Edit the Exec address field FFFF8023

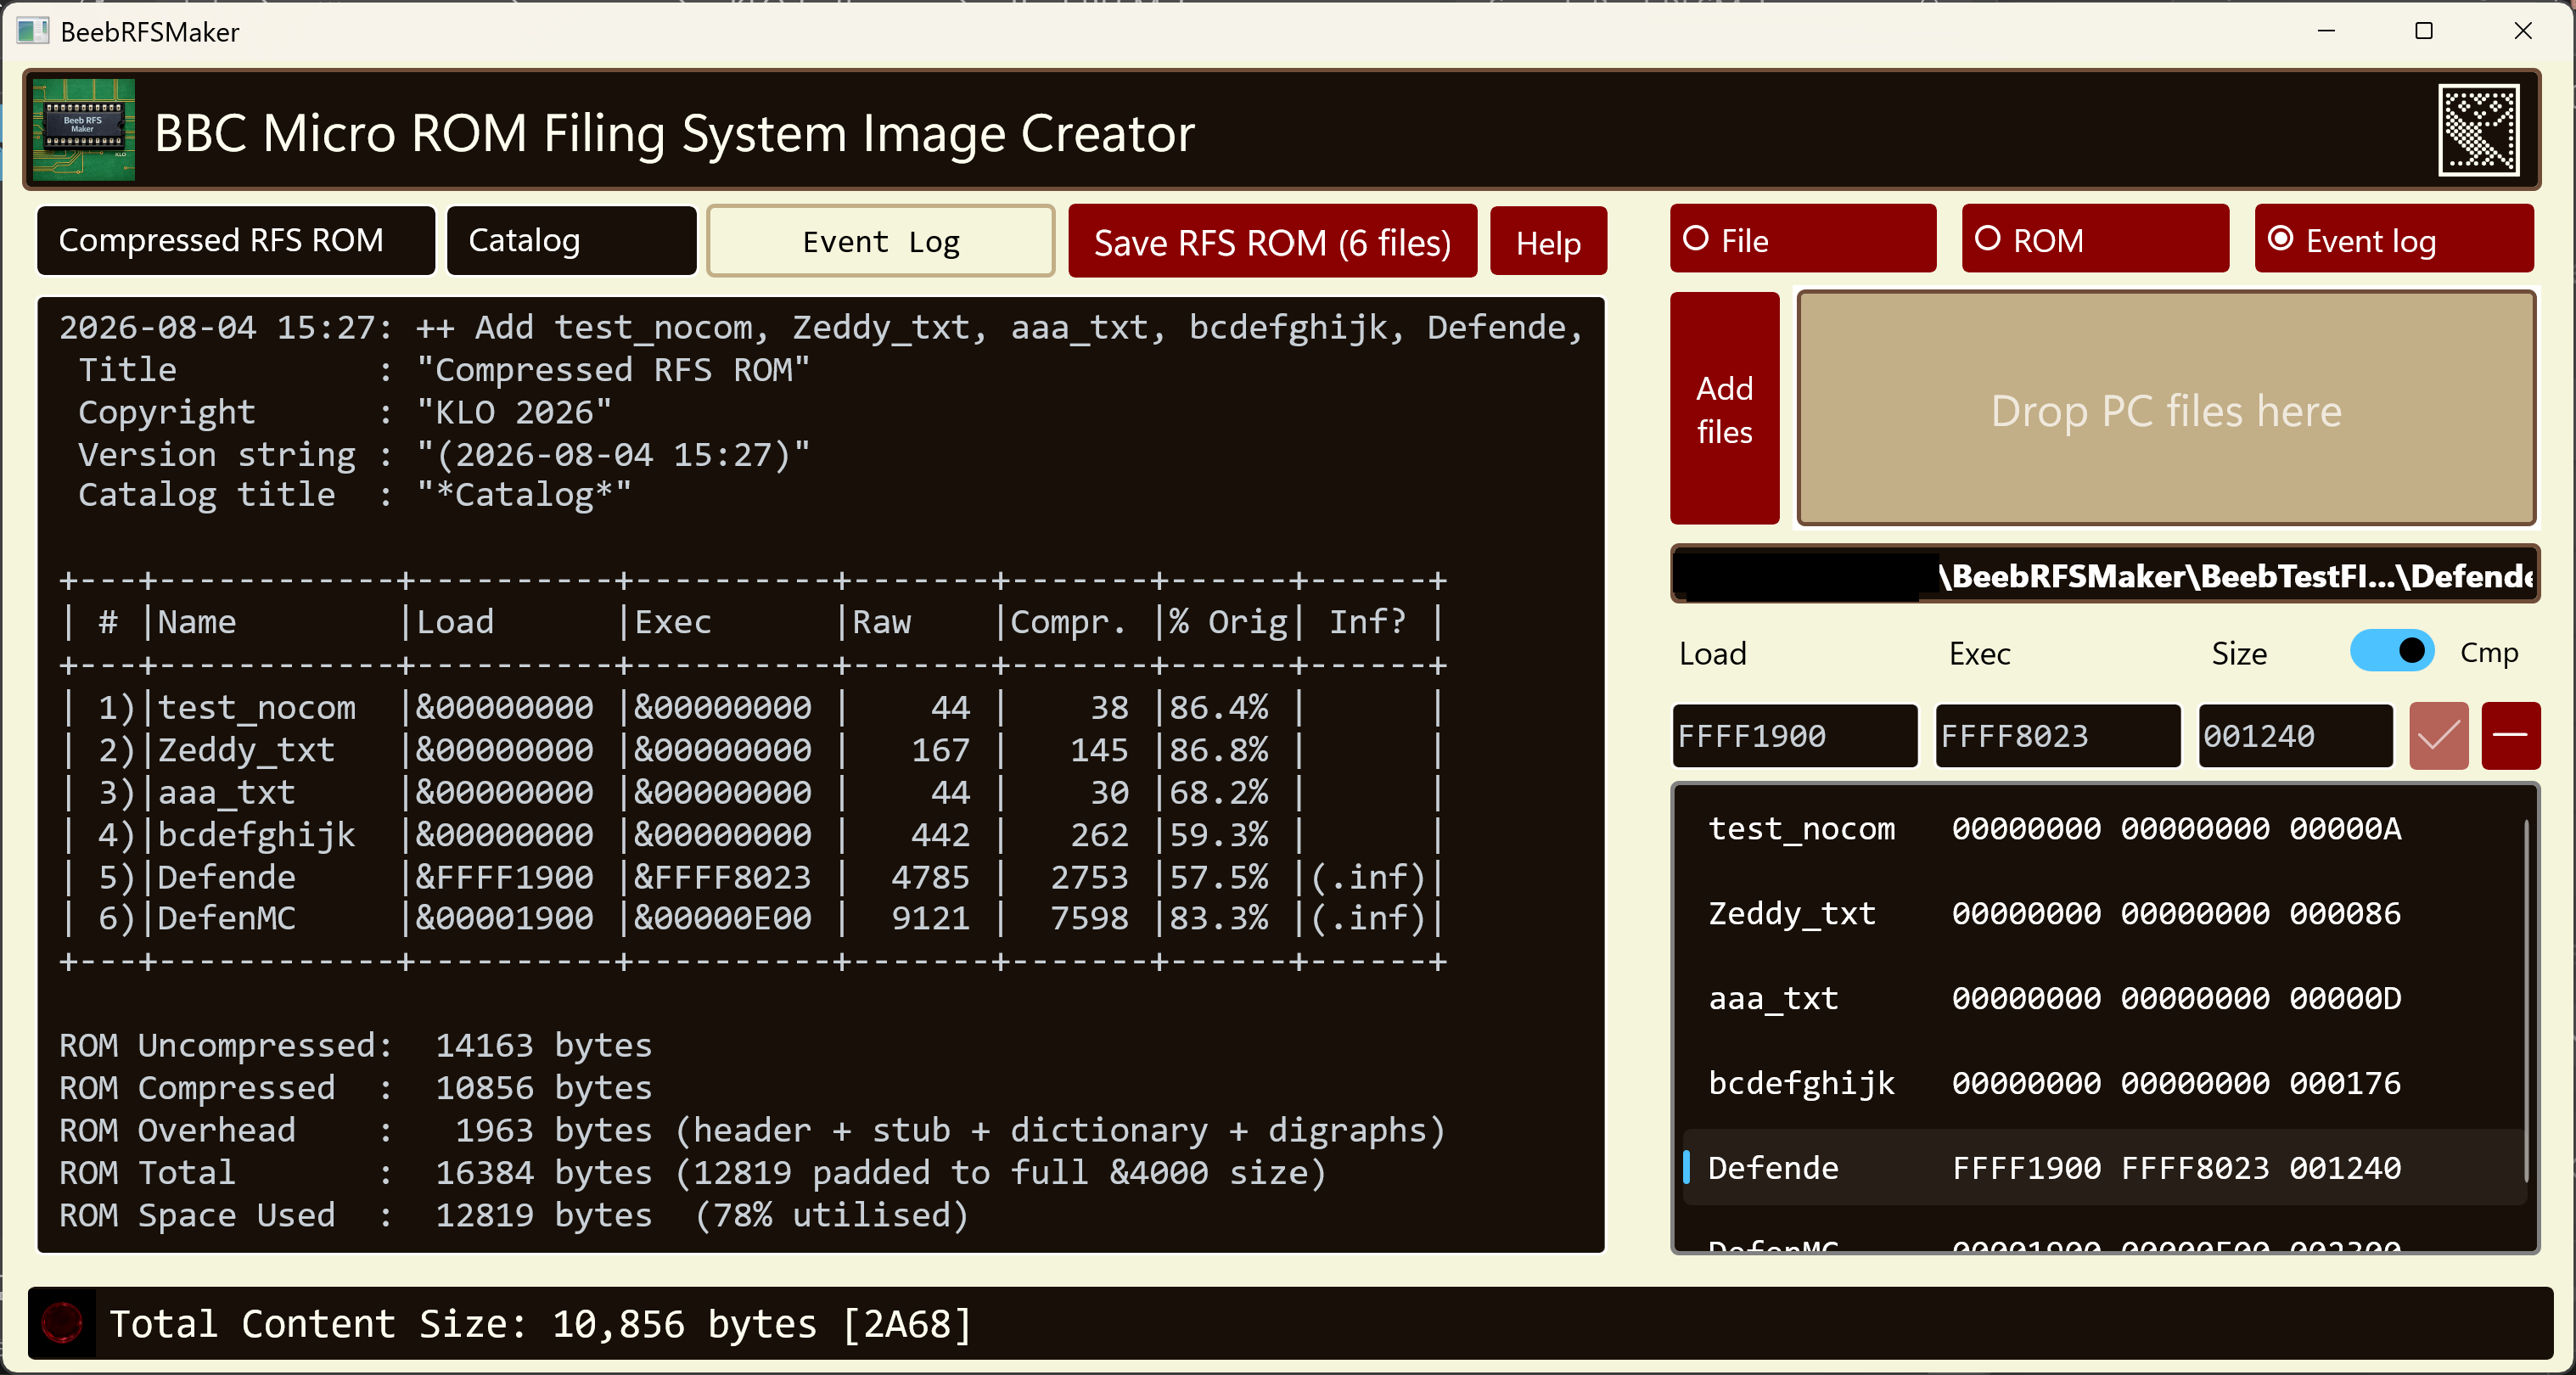[2058, 736]
